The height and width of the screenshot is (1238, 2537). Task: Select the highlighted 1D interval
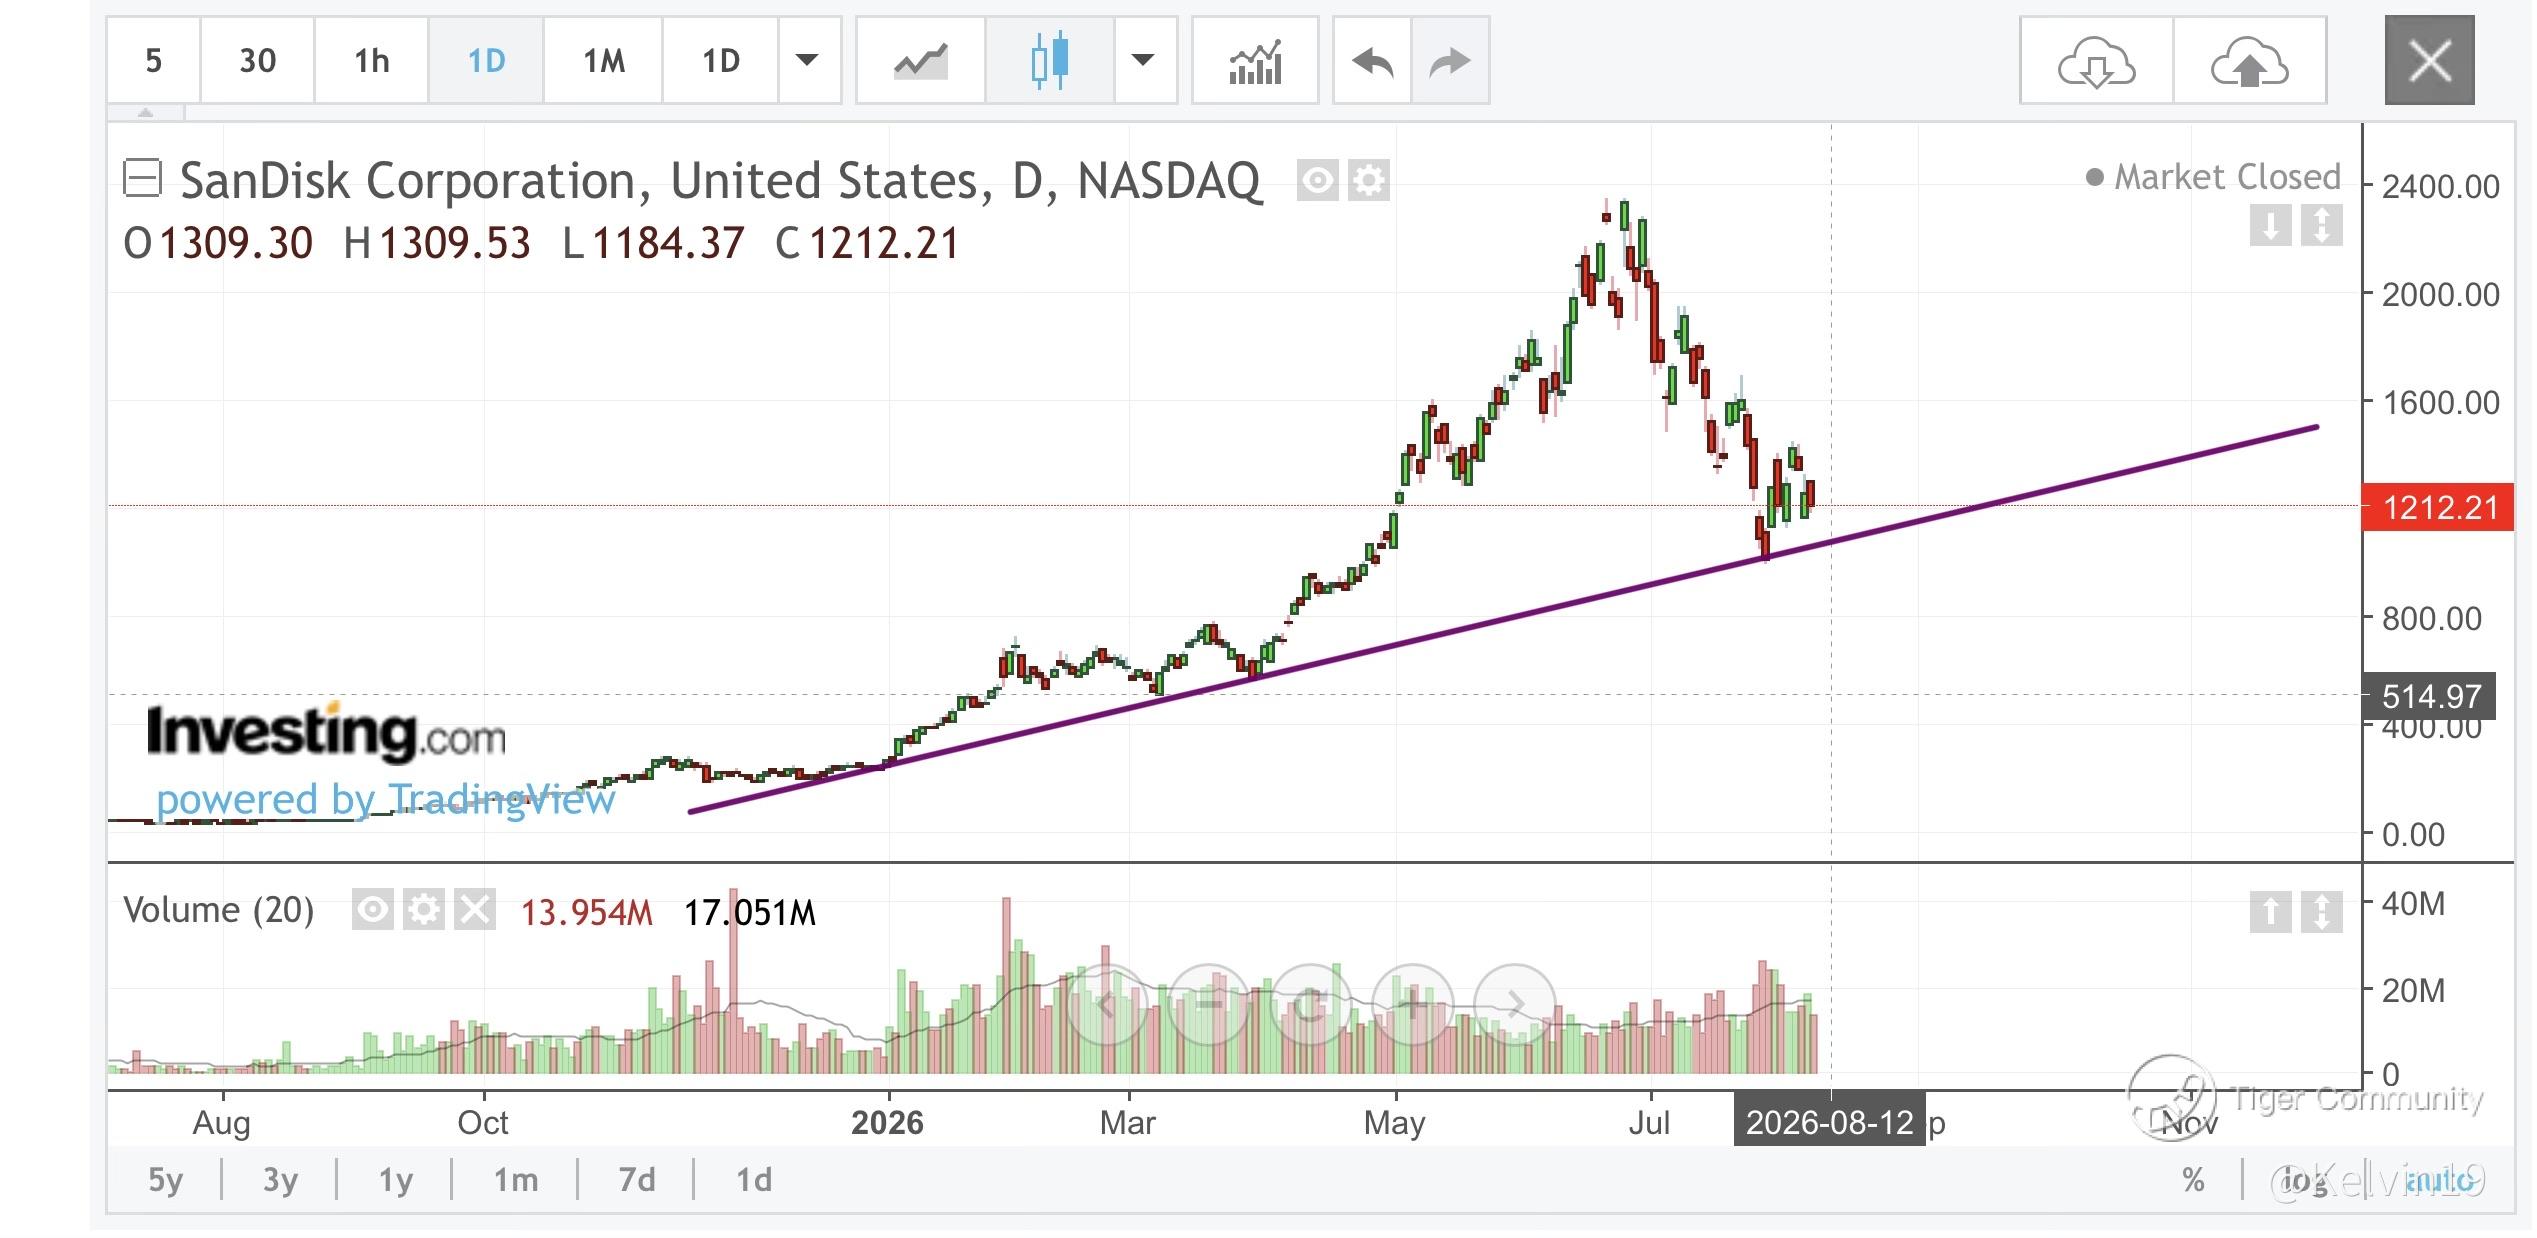[x=486, y=61]
